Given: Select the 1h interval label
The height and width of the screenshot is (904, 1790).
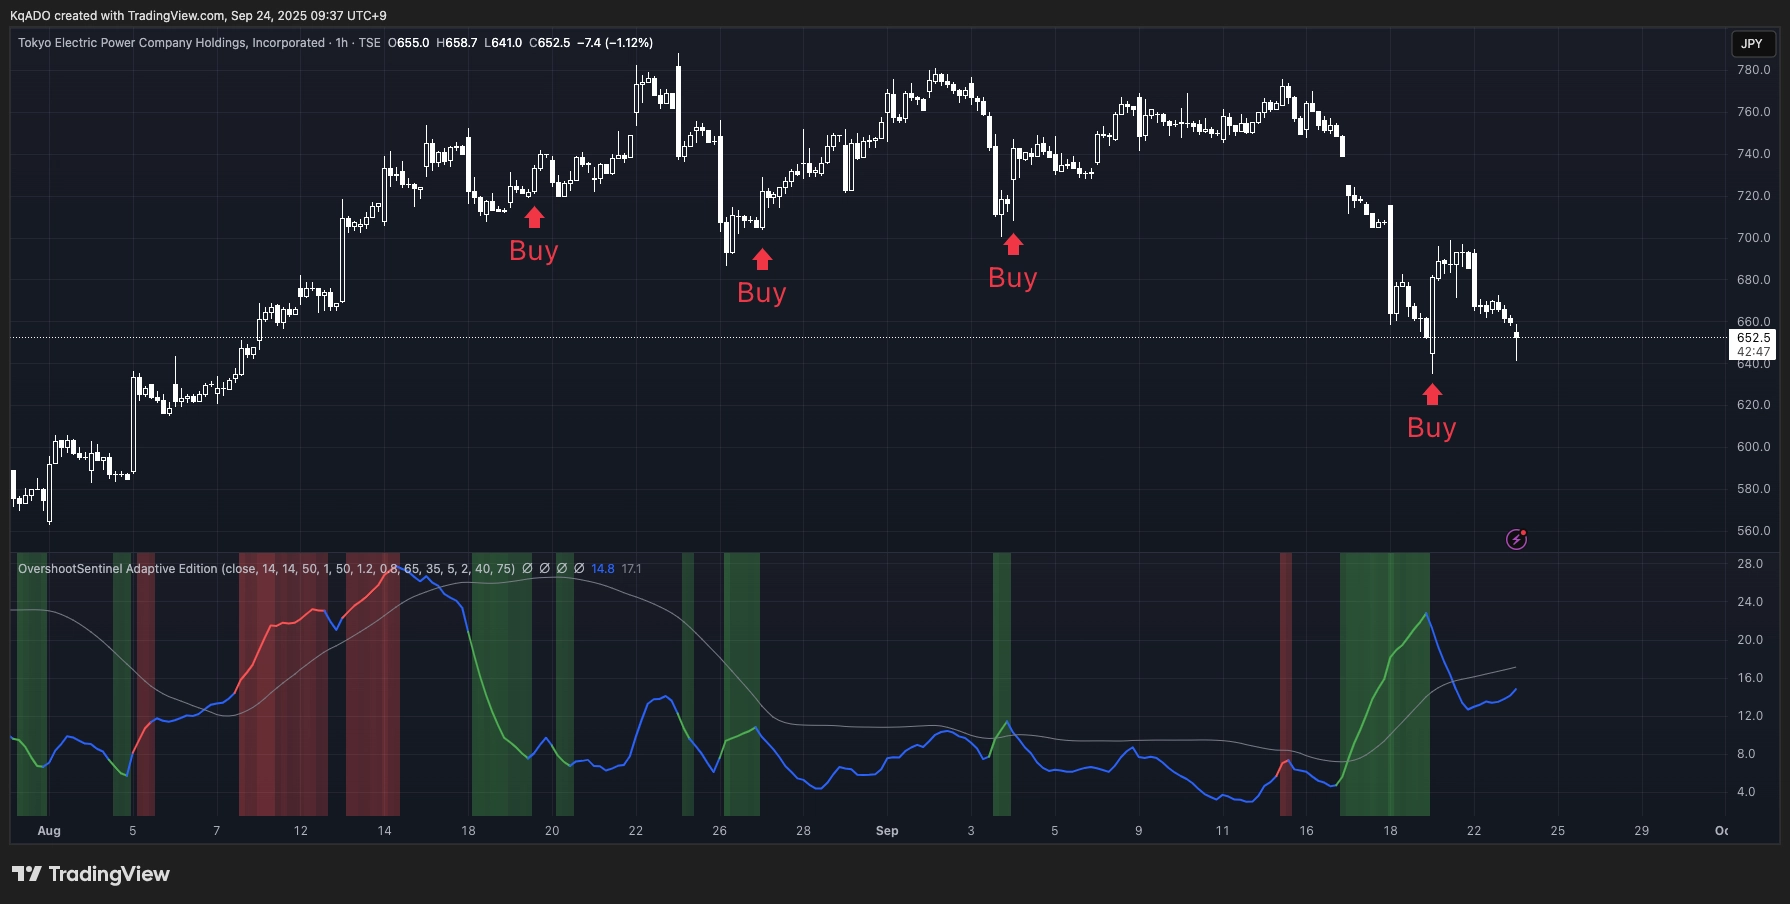Looking at the screenshot, I should pos(342,43).
